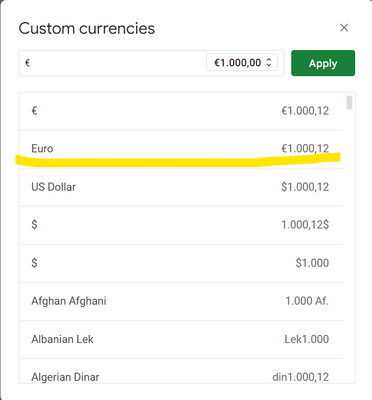Viewport: 372px width, 400px height.
Task: Choose Albanian Lek from the list
Action: tap(181, 339)
